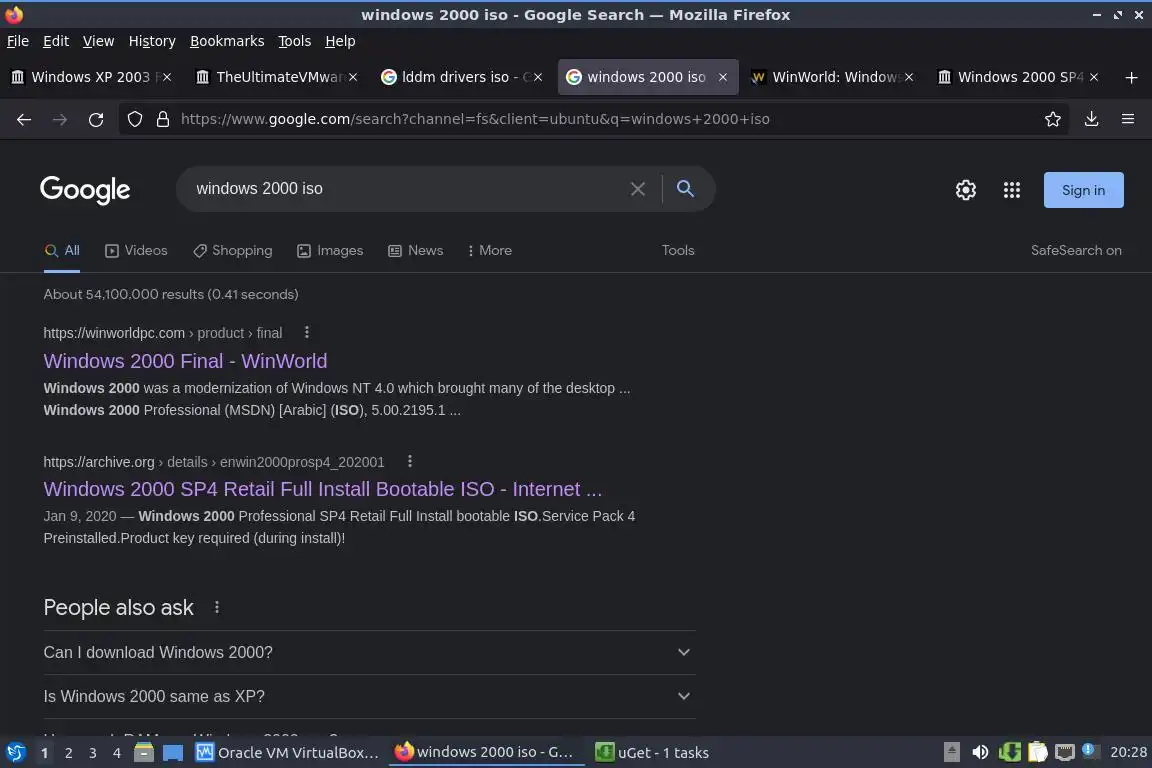This screenshot has height=768, width=1152.
Task: Open the People also ask options dots
Action: [x=217, y=607]
